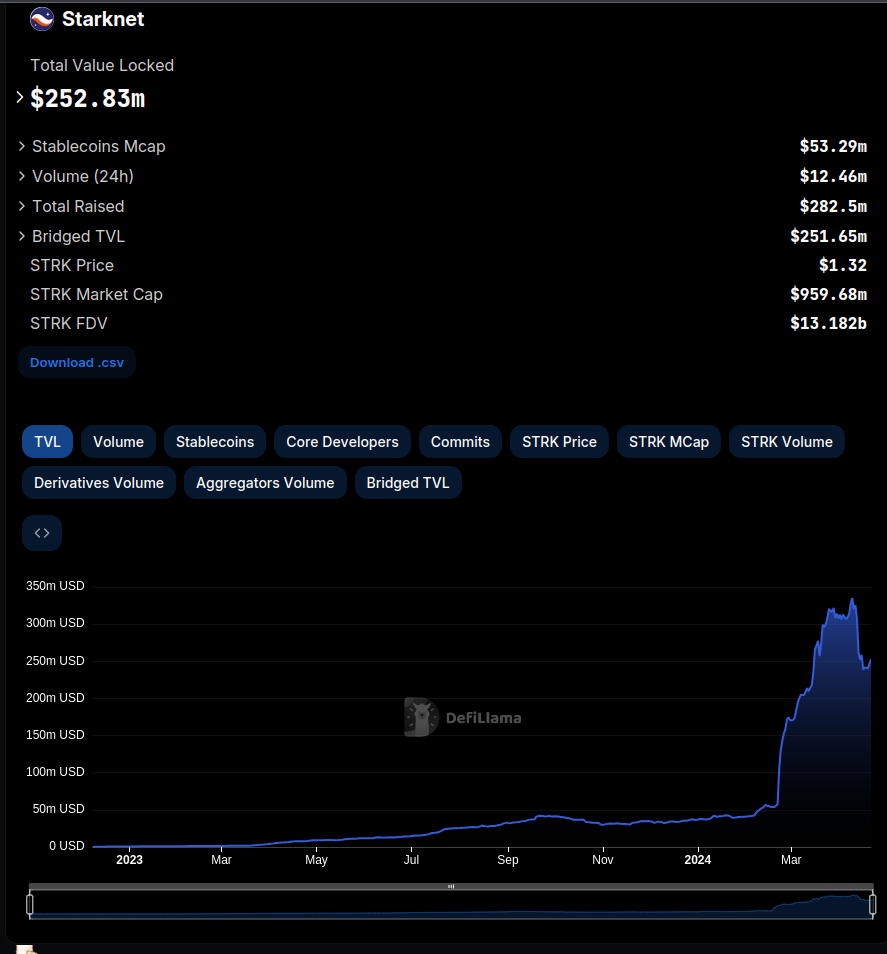Click the $12.46m volume value
This screenshot has width=887, height=954.
pyautogui.click(x=833, y=176)
